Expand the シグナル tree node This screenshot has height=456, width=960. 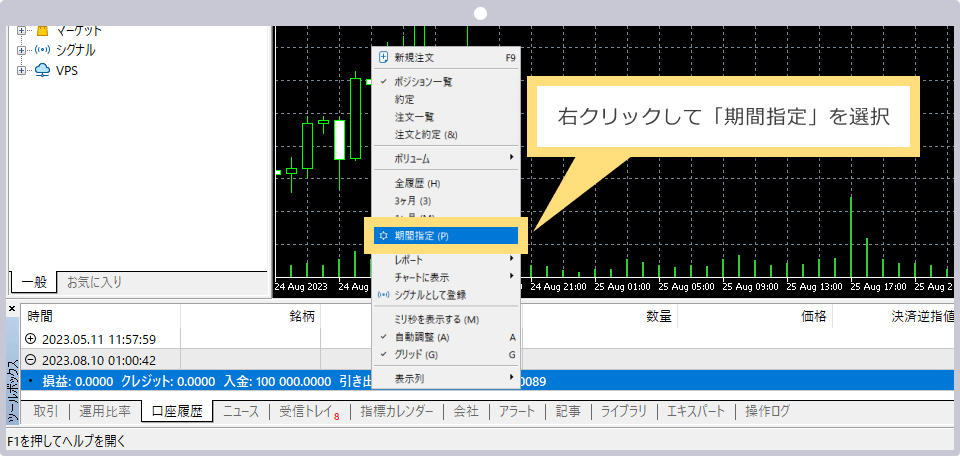point(22,50)
